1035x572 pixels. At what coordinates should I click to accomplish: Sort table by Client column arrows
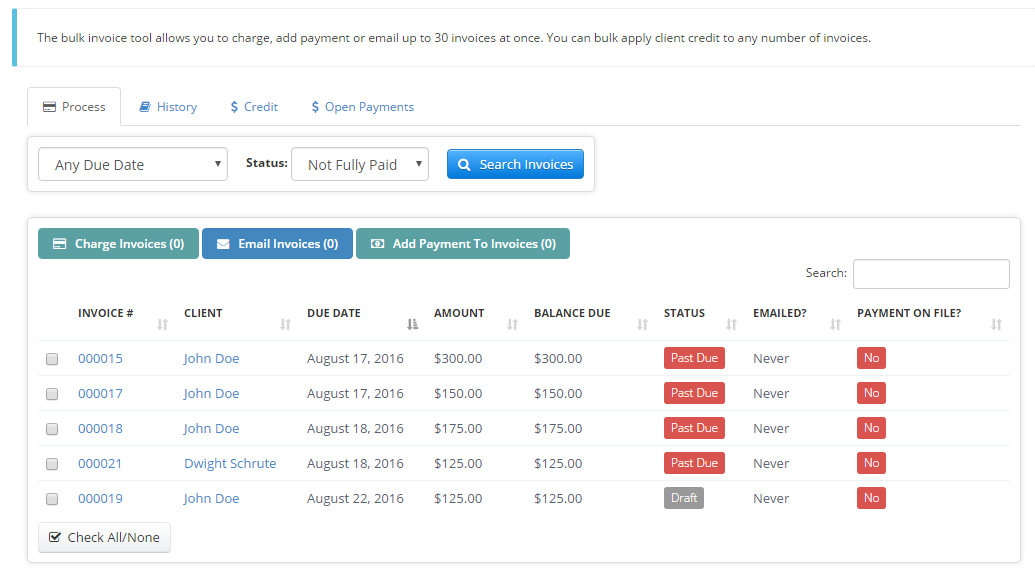[x=285, y=324]
